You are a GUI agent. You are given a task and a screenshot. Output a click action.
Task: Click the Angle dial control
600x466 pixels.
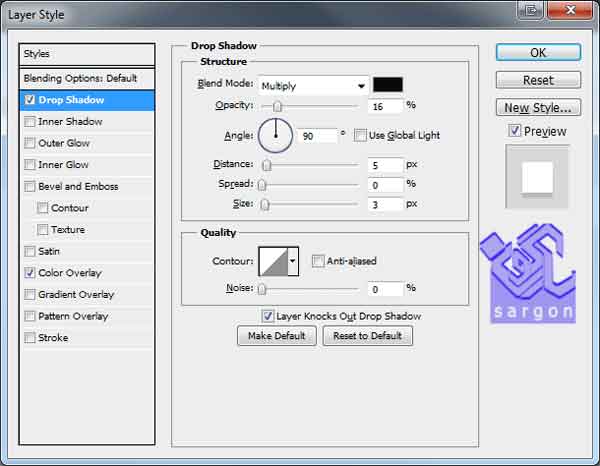(276, 135)
